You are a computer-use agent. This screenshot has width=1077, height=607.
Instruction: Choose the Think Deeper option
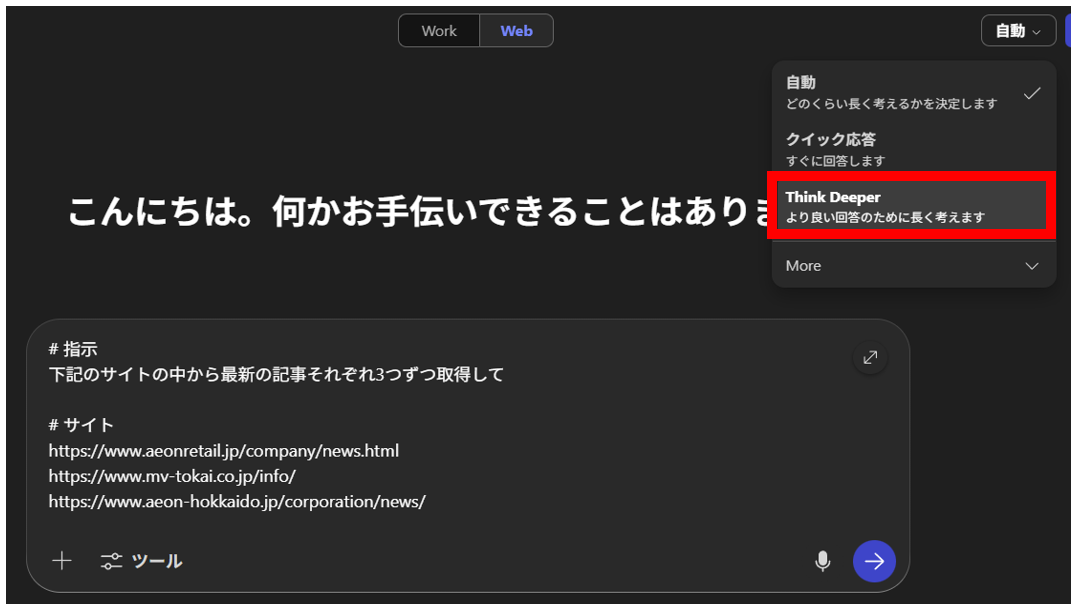pyautogui.click(x=911, y=206)
